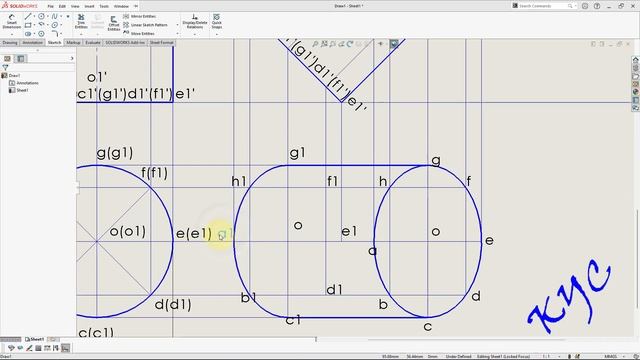Screen dimensions: 640x360
Task: Select the Polygon sketch tool
Action: [41, 34]
